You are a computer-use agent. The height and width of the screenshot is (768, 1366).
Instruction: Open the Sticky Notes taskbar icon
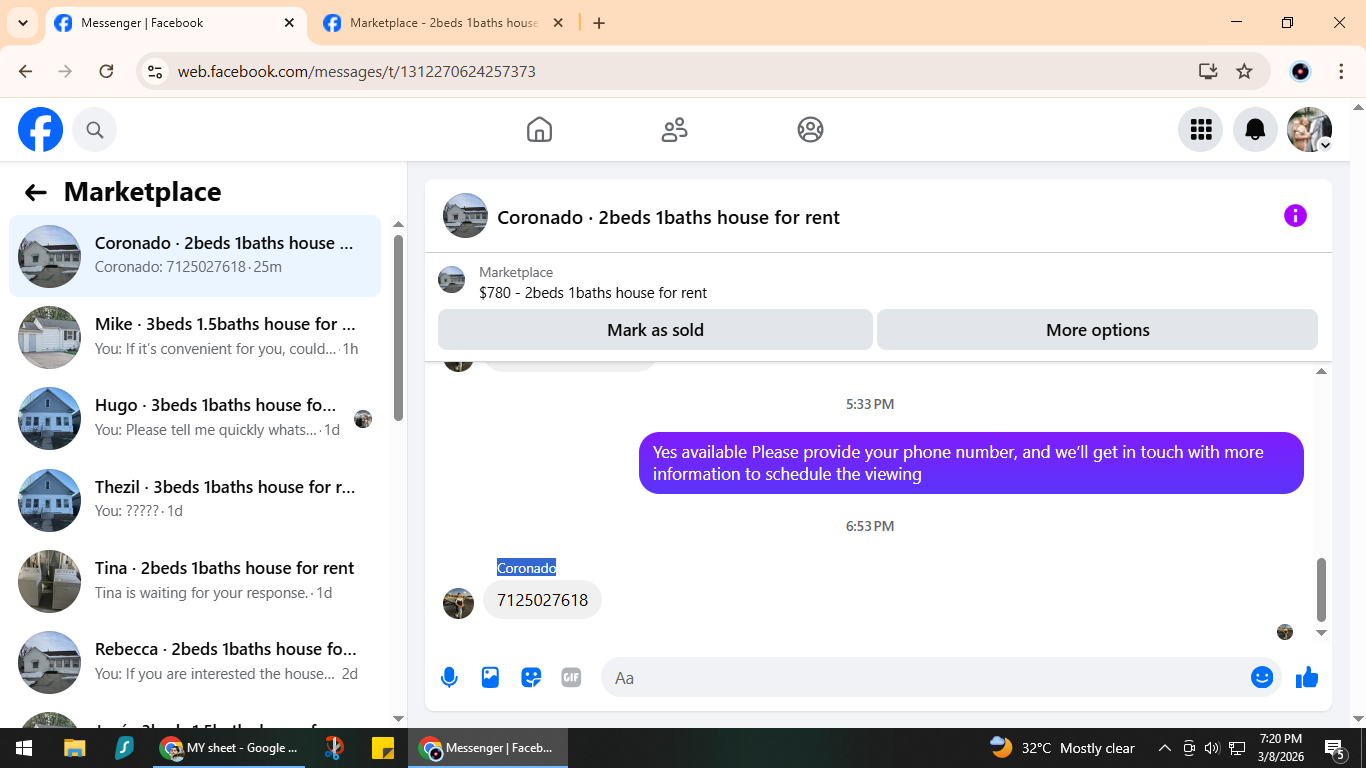tap(382, 748)
